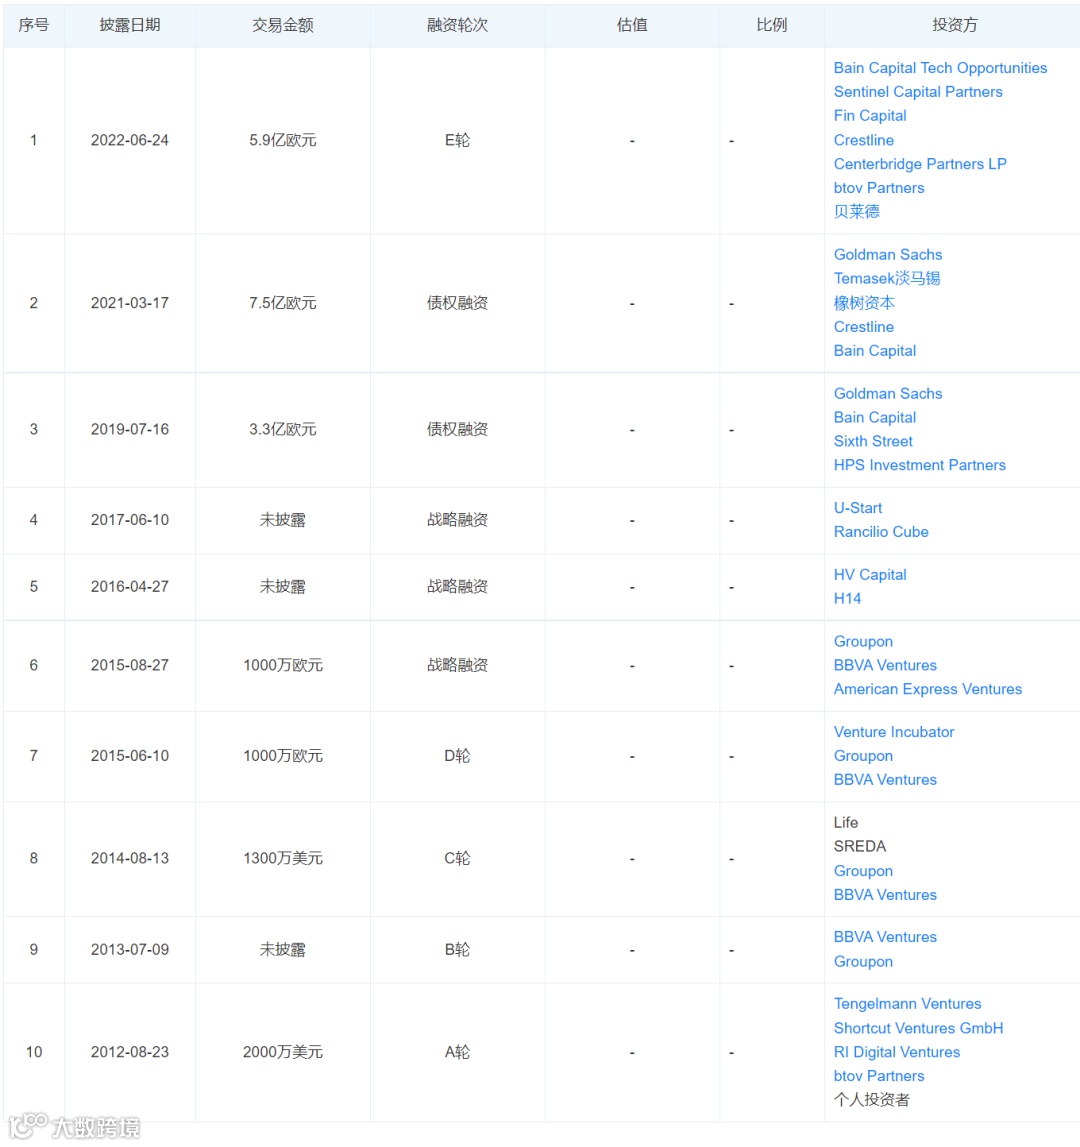
Task: Open BBVA Ventures in the 2015-08-27 row
Action: pyautogui.click(x=885, y=666)
